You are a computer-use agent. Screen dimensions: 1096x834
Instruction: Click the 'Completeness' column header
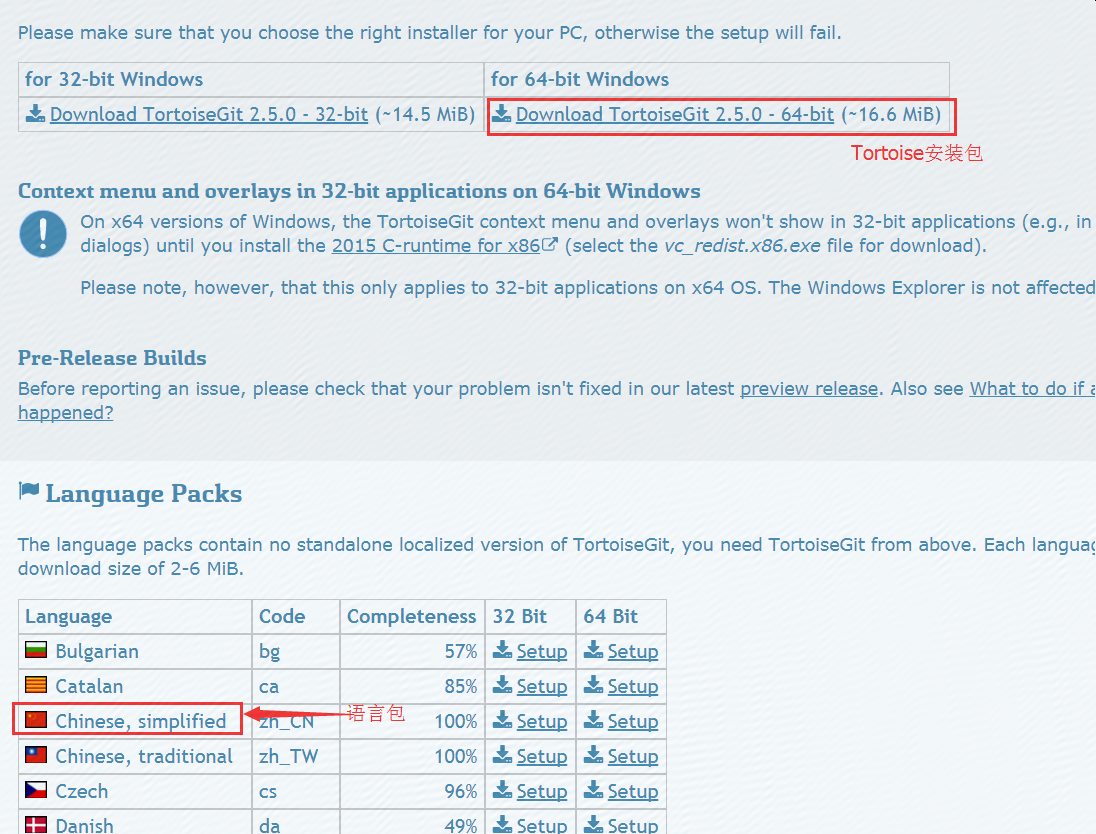(412, 617)
